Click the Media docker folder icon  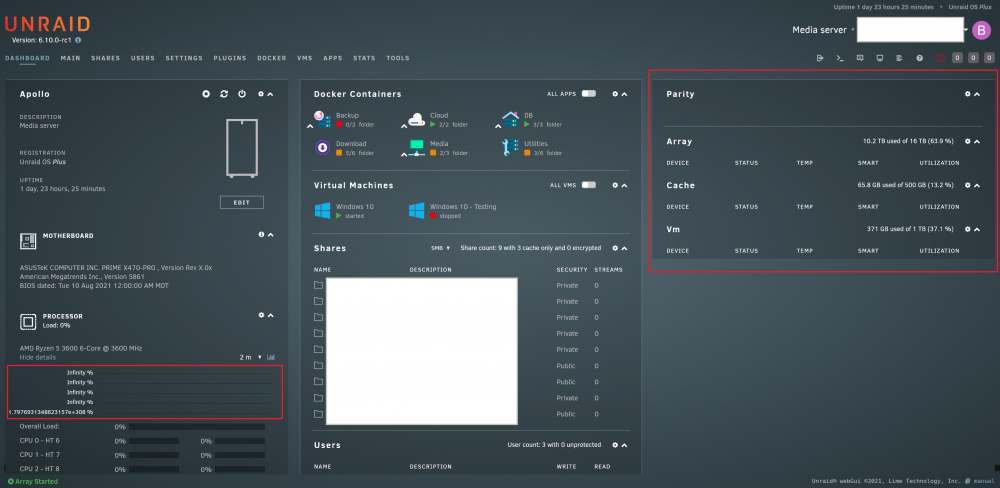coord(416,148)
